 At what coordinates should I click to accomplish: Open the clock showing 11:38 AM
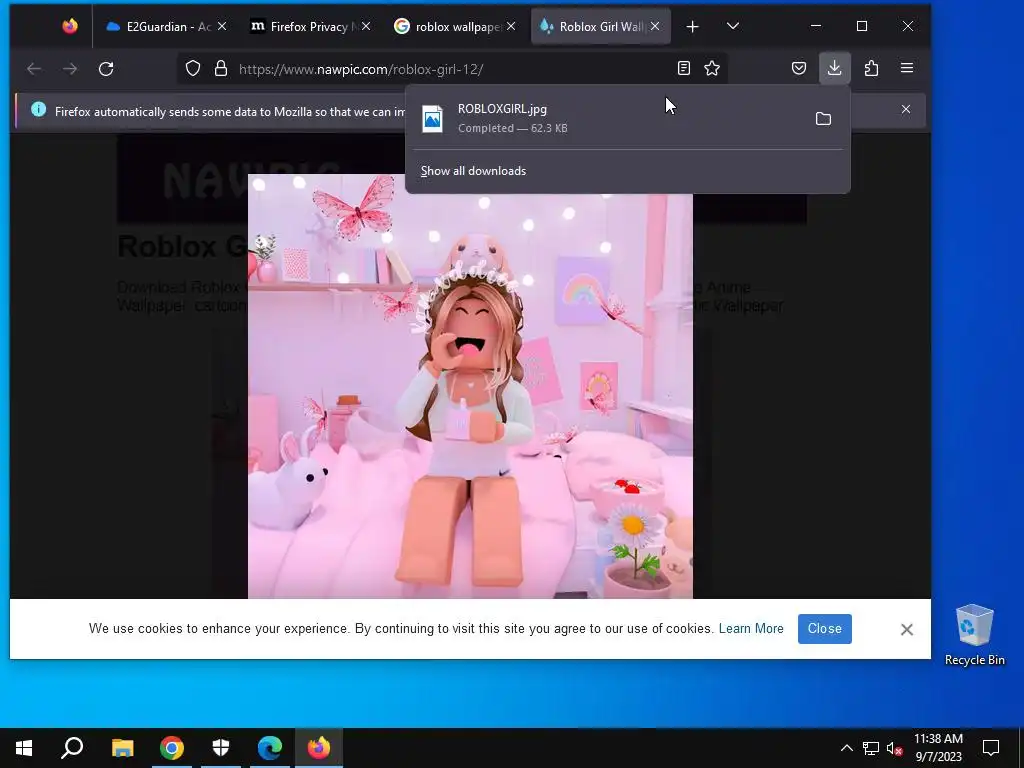click(938, 748)
